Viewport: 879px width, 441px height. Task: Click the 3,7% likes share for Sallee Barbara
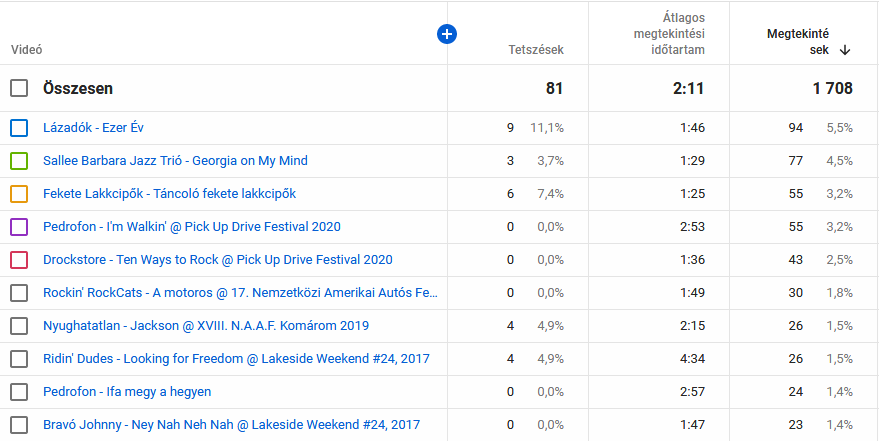[550, 161]
